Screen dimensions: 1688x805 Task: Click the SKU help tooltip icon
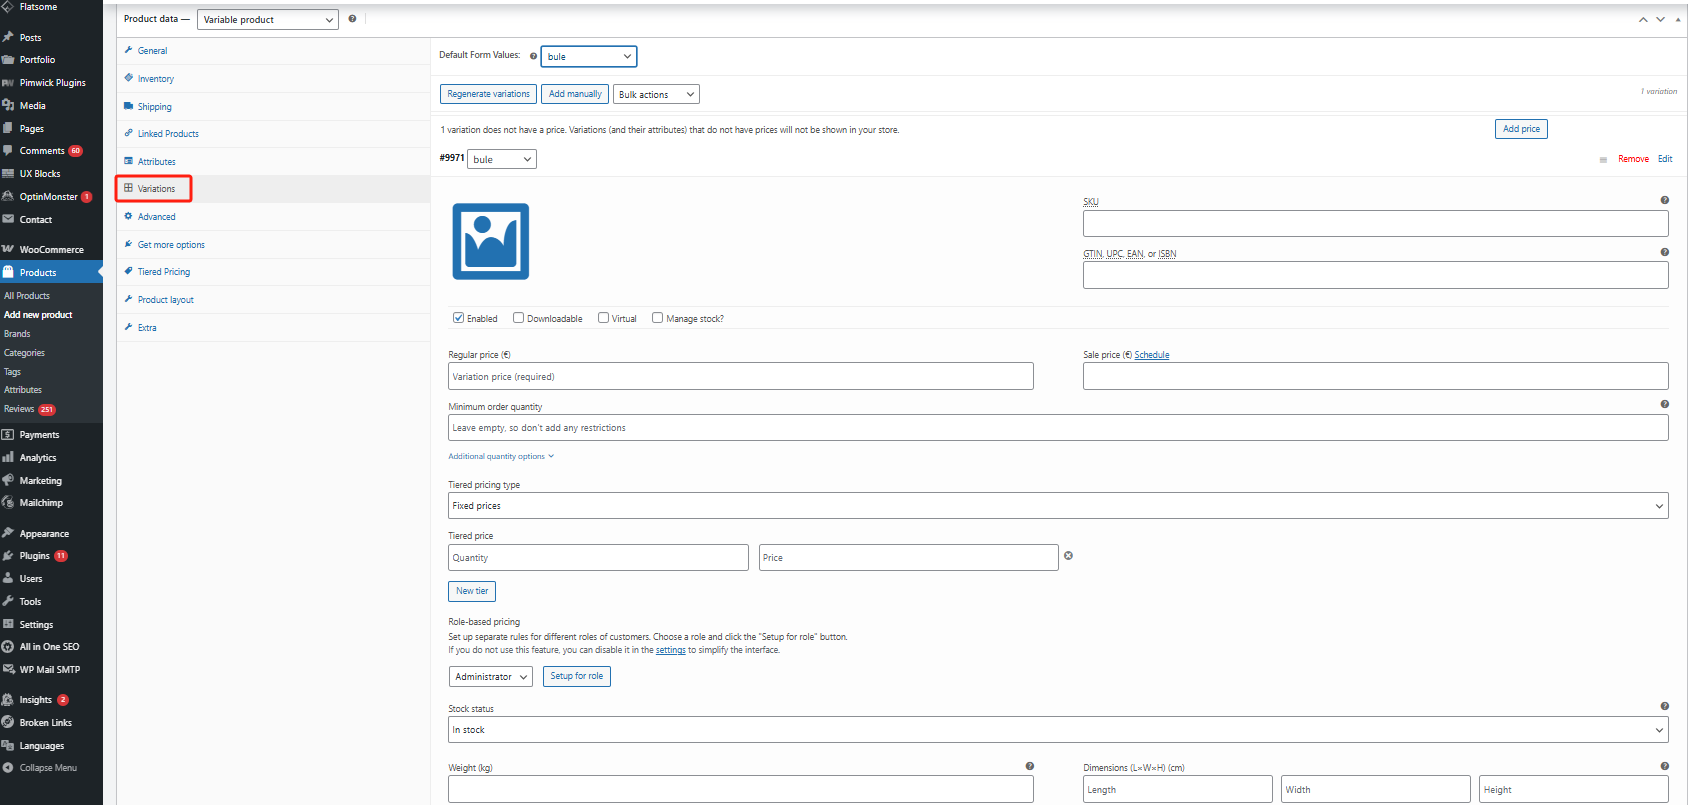(x=1664, y=200)
